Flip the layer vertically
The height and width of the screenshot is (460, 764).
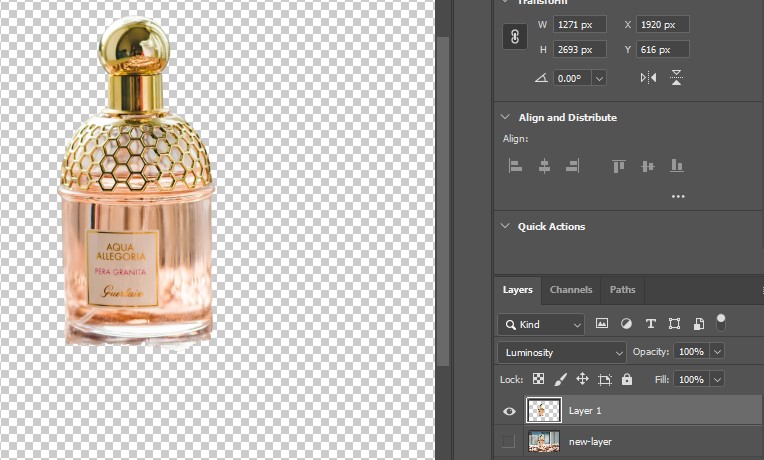point(676,77)
